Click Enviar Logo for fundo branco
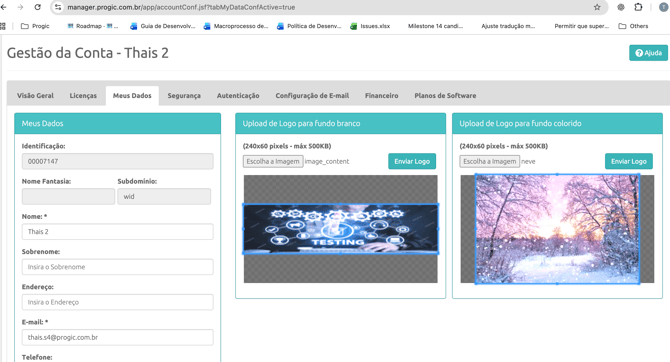The width and height of the screenshot is (670, 362). coord(412,161)
